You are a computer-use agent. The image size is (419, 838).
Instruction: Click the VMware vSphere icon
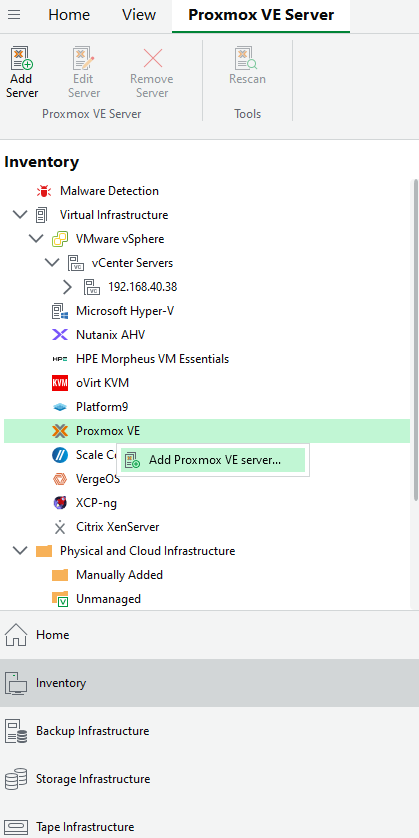tap(60, 239)
